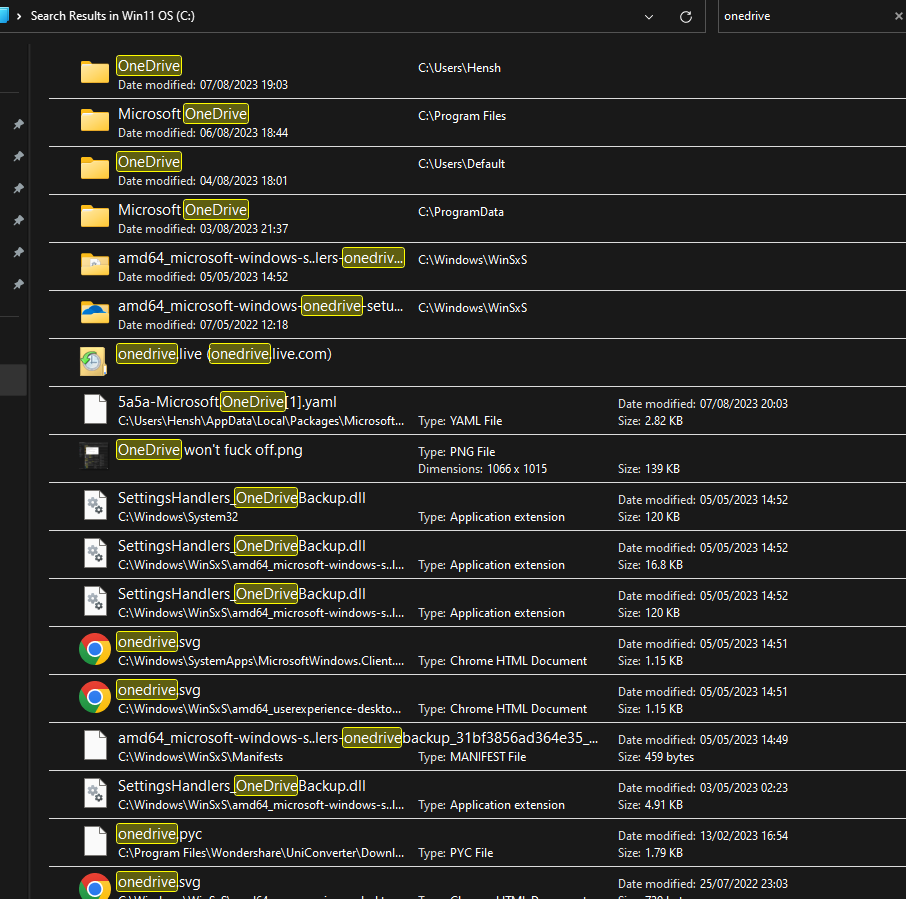Click Date modified: 13/02/2023 16:54
Screen dimensions: 906x899
(x=703, y=835)
